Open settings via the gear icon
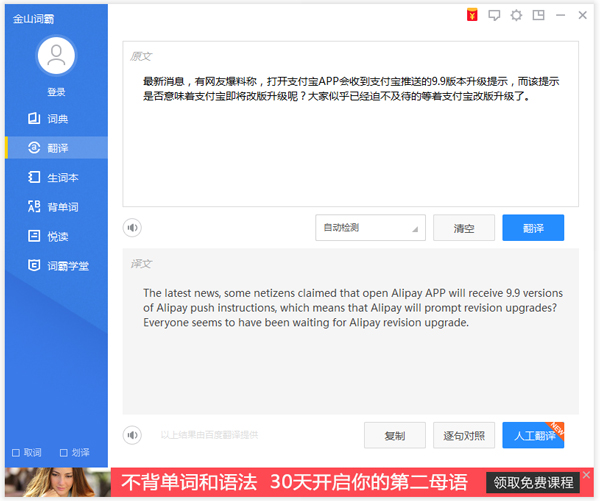This screenshot has height=501, width=600. 516,15
